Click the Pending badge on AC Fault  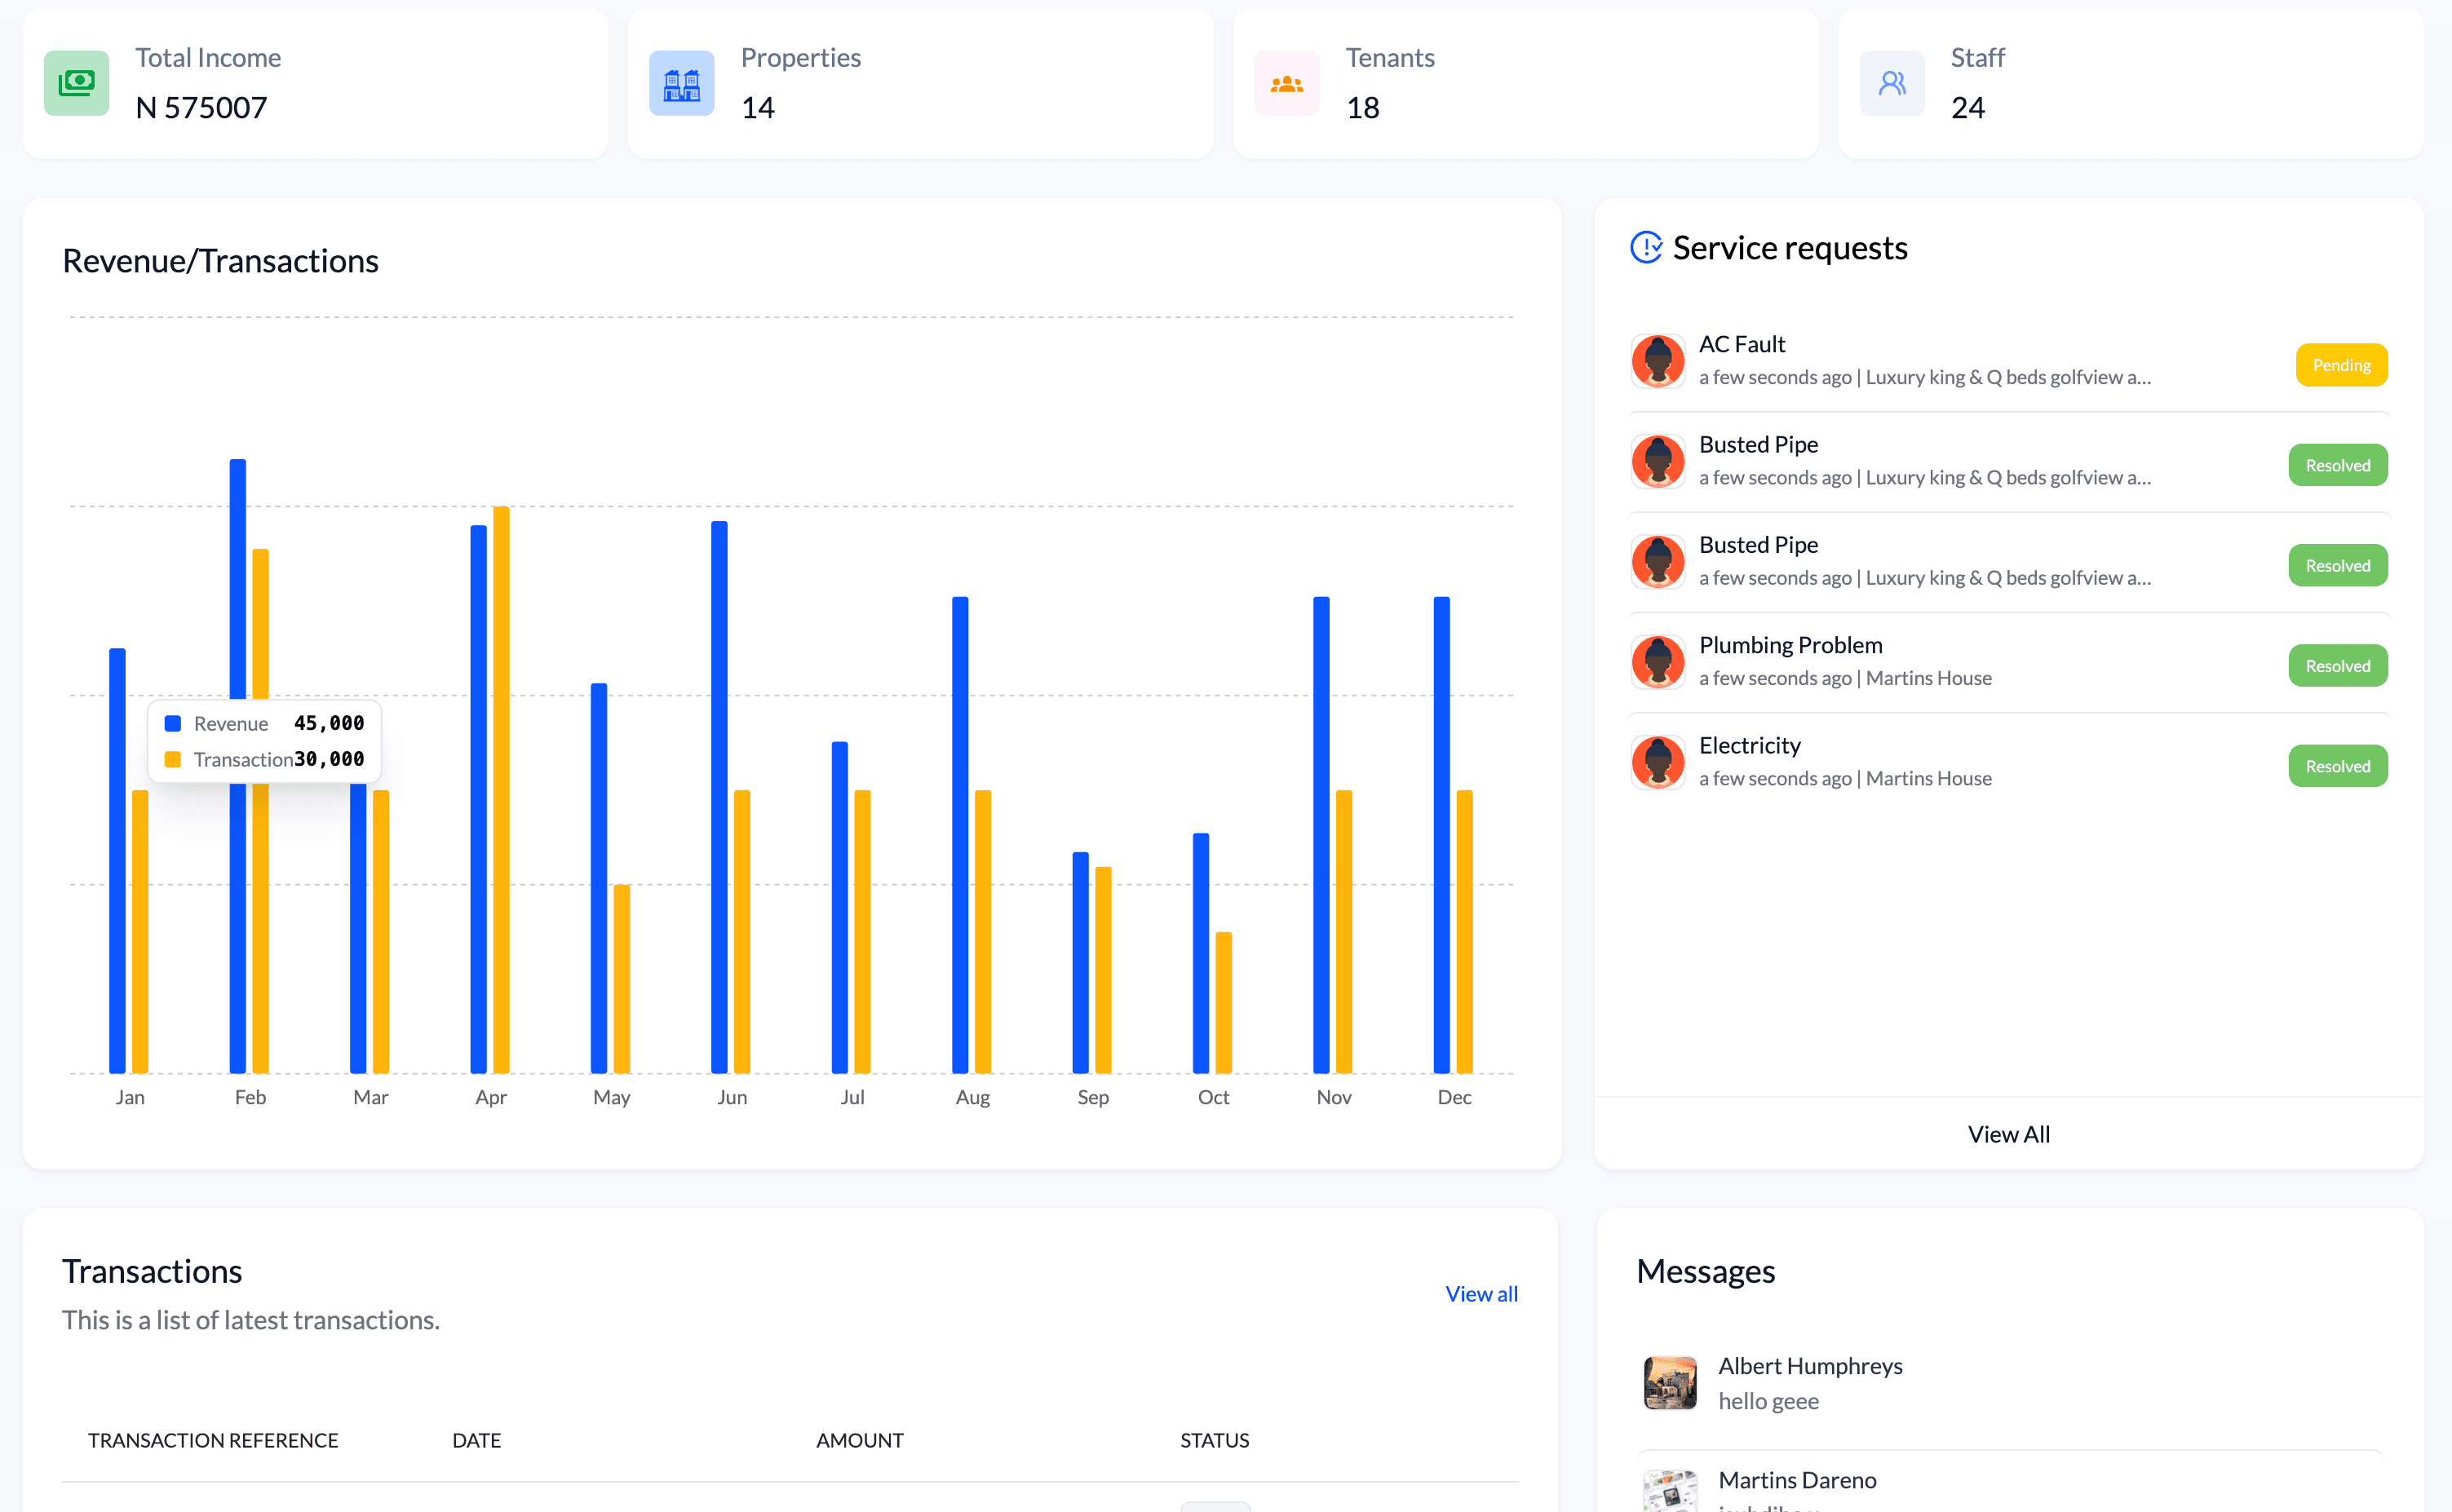click(2341, 365)
